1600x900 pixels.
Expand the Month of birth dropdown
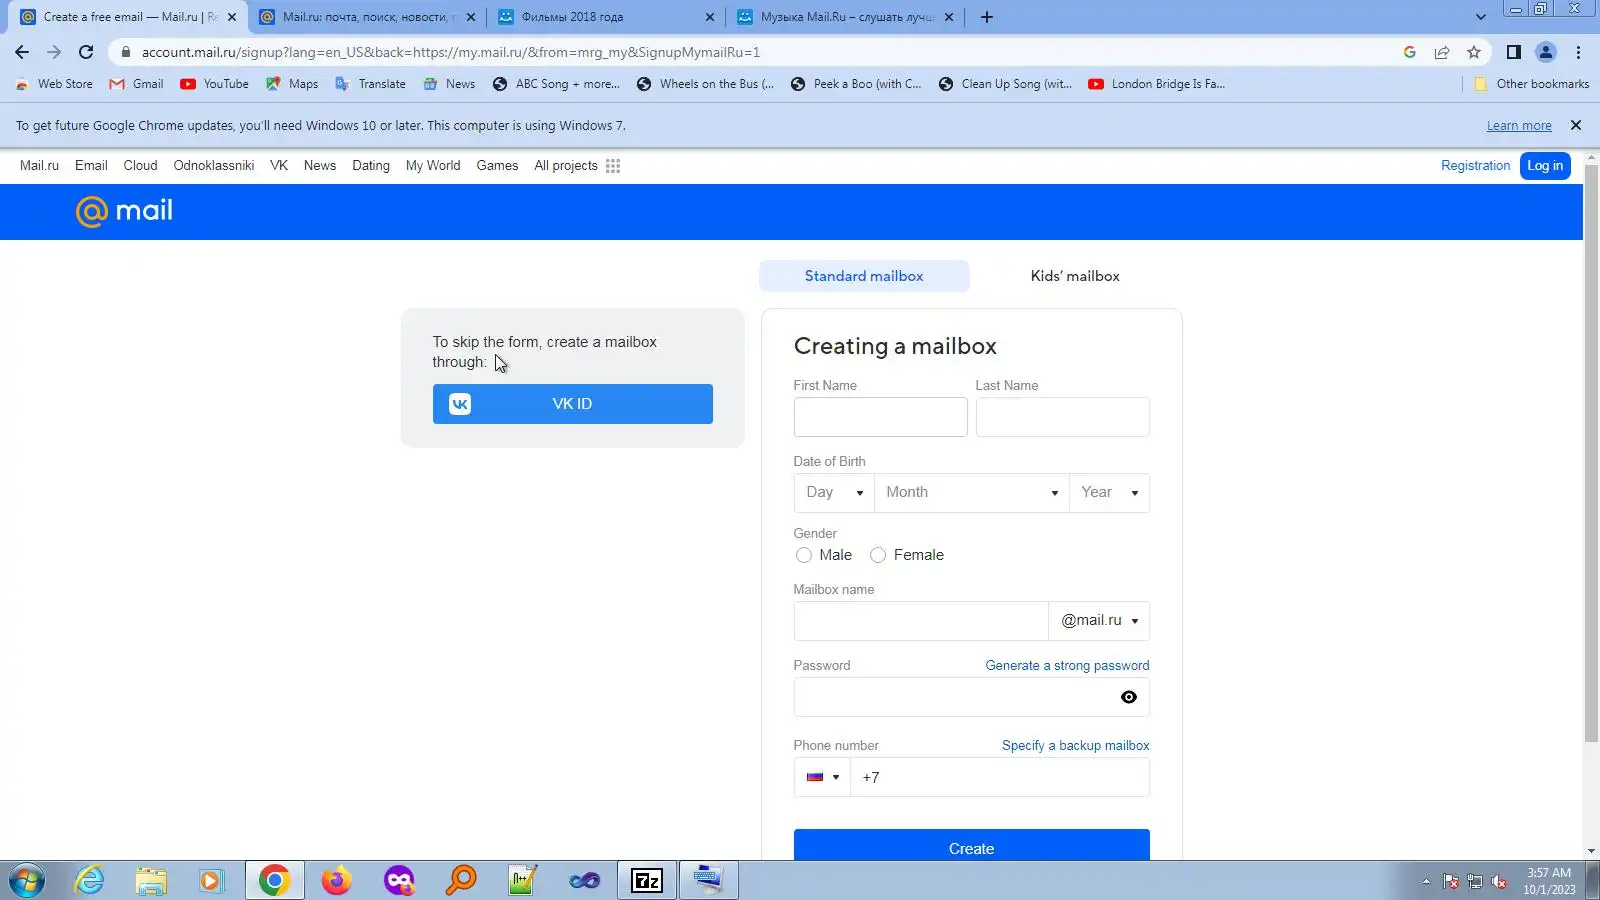pos(972,493)
